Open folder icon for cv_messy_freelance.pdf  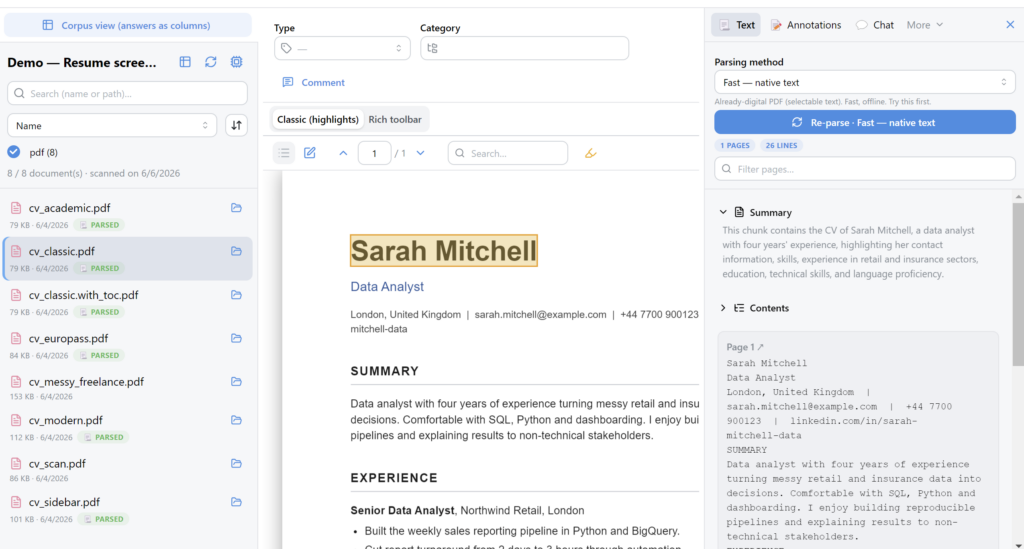[x=236, y=381]
